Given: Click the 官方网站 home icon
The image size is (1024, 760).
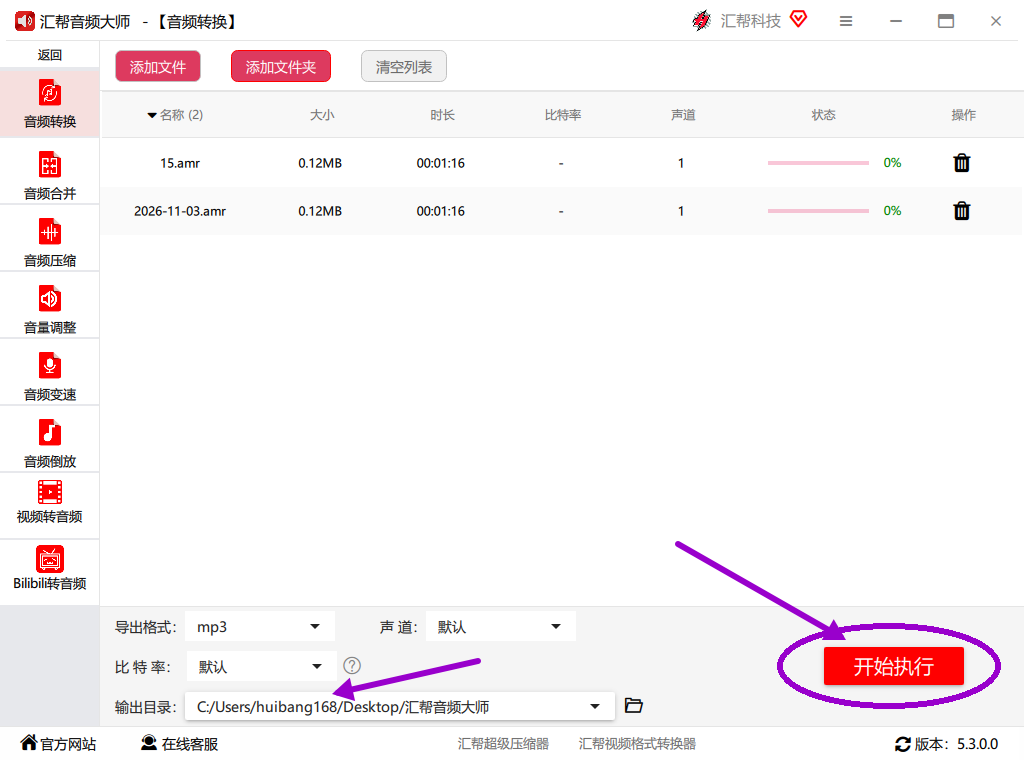Looking at the screenshot, I should 29,742.
